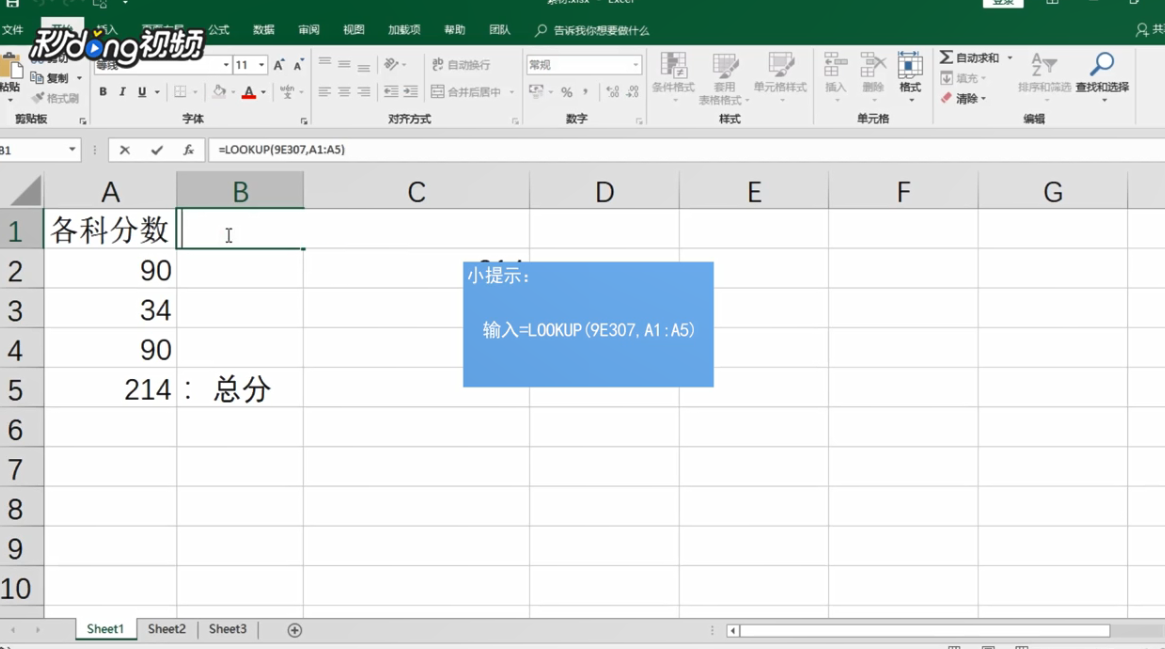
Task: Increase font size
Action: [279, 65]
